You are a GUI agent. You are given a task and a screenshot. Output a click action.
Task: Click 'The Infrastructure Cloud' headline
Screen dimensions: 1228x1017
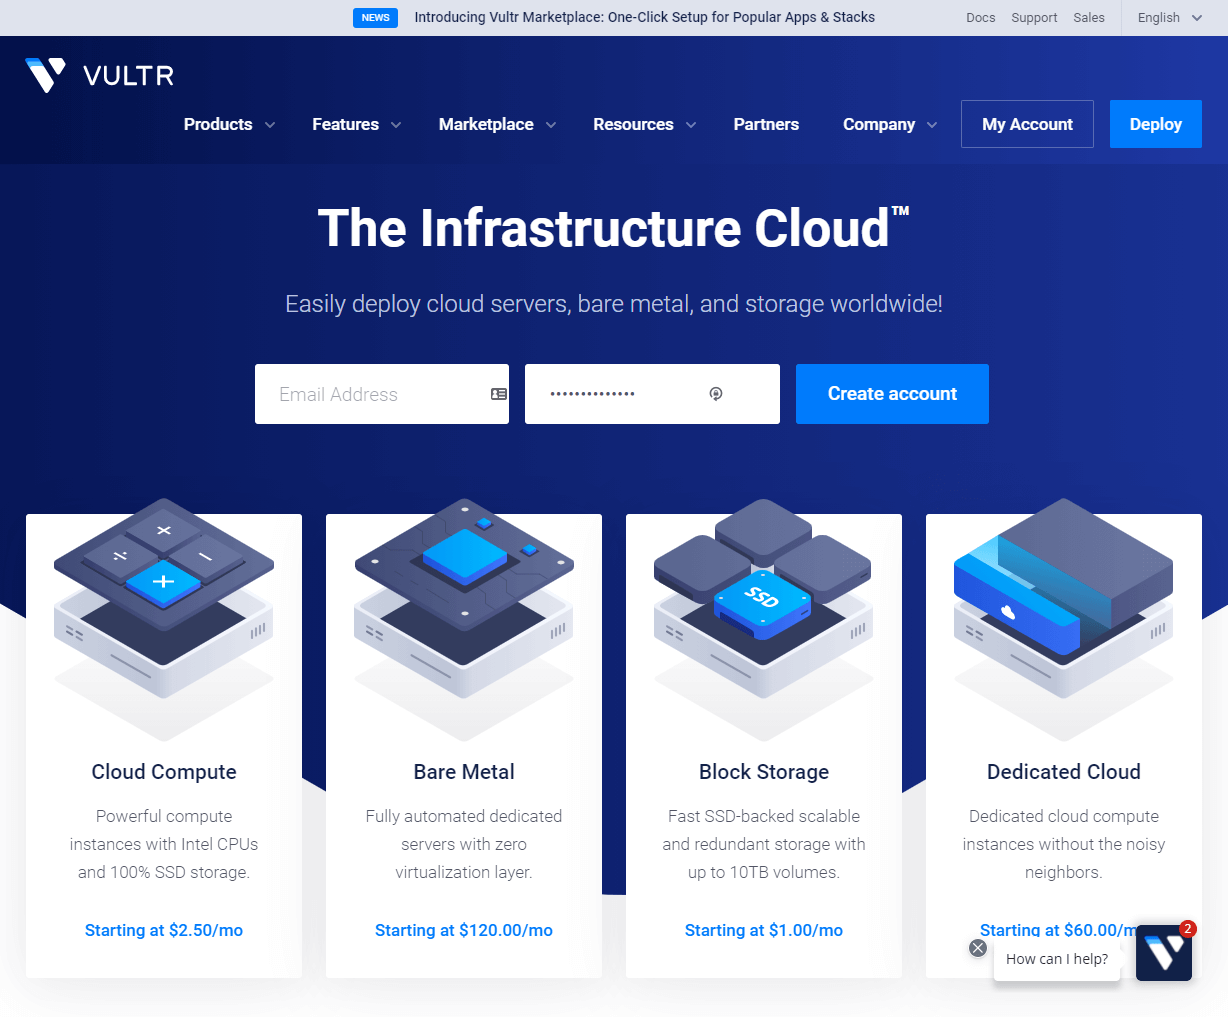point(613,228)
